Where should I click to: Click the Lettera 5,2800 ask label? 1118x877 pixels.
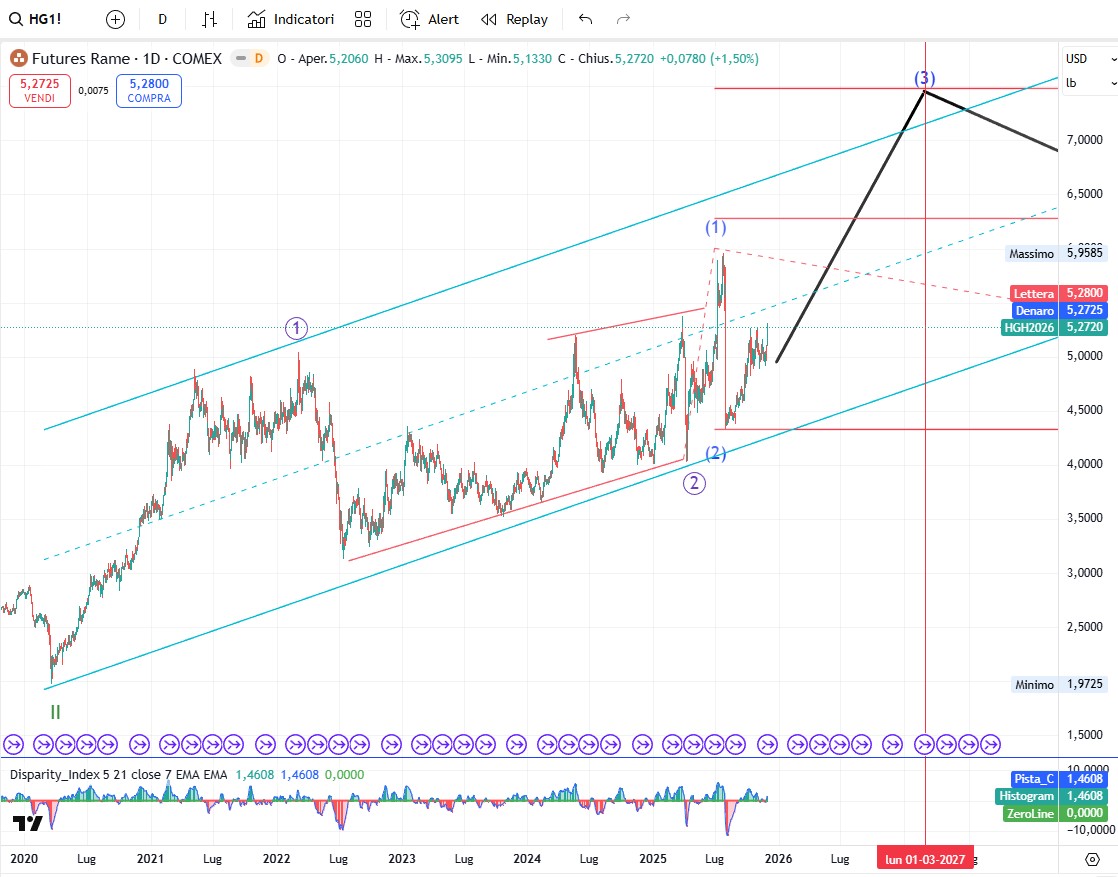coord(1059,293)
